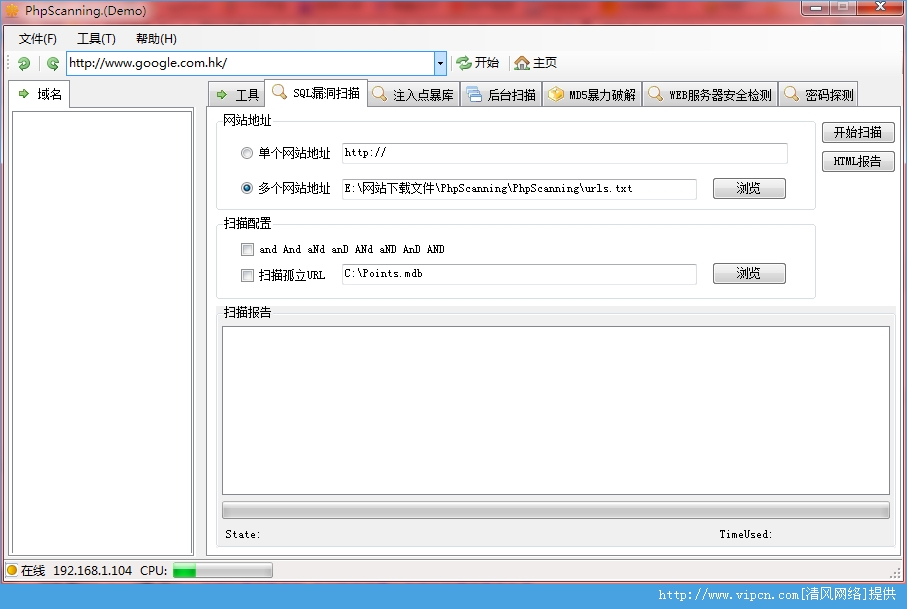Select the SQL漏洞扫描 tab
The image size is (907, 609).
click(316, 93)
